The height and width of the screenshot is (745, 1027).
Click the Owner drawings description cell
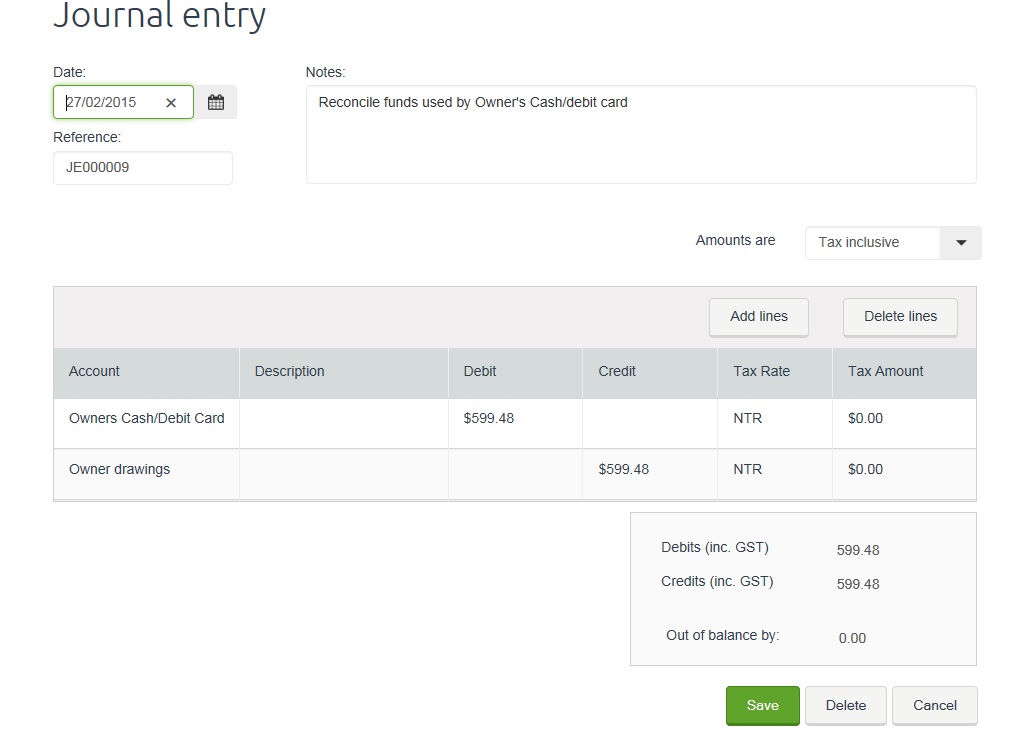click(343, 470)
